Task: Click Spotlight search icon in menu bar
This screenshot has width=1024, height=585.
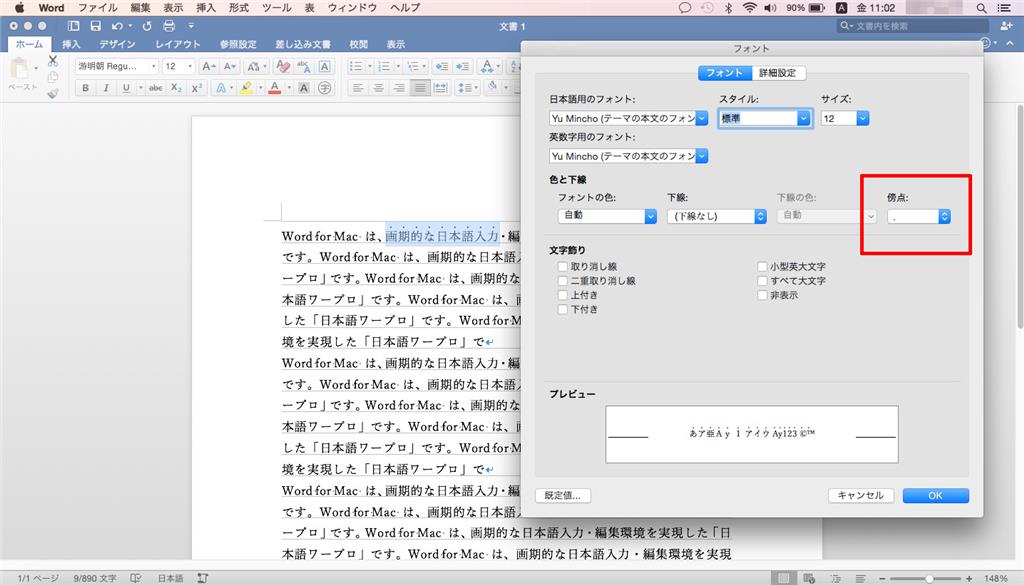Action: point(981,8)
